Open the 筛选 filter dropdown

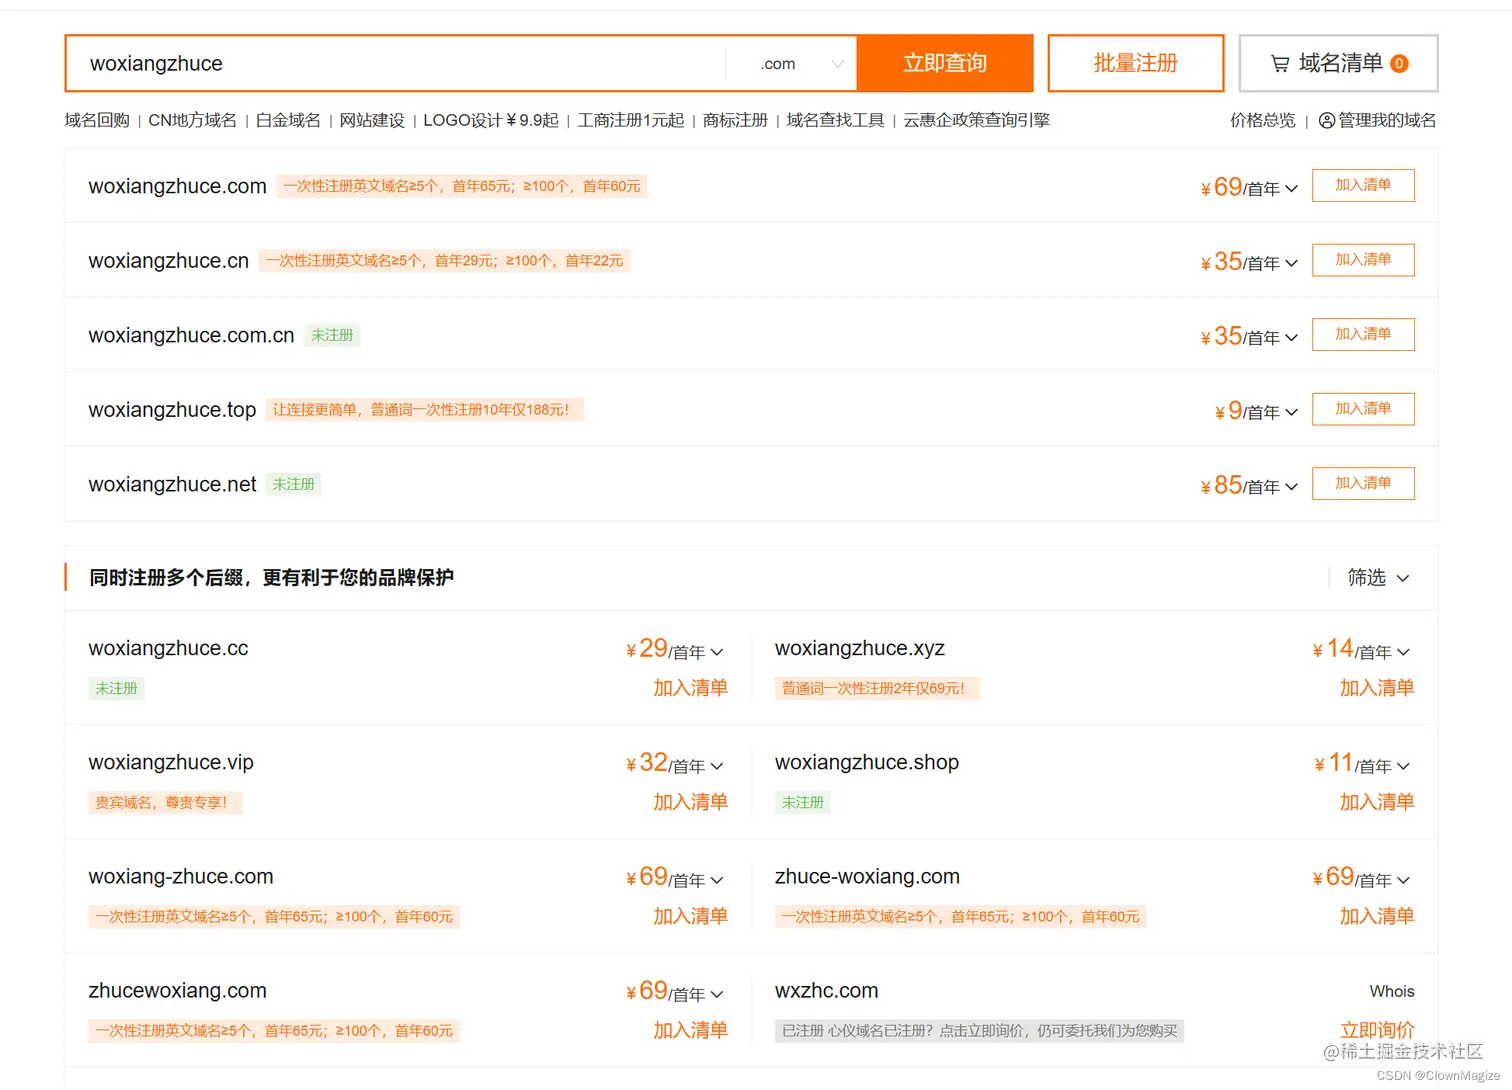point(1378,577)
